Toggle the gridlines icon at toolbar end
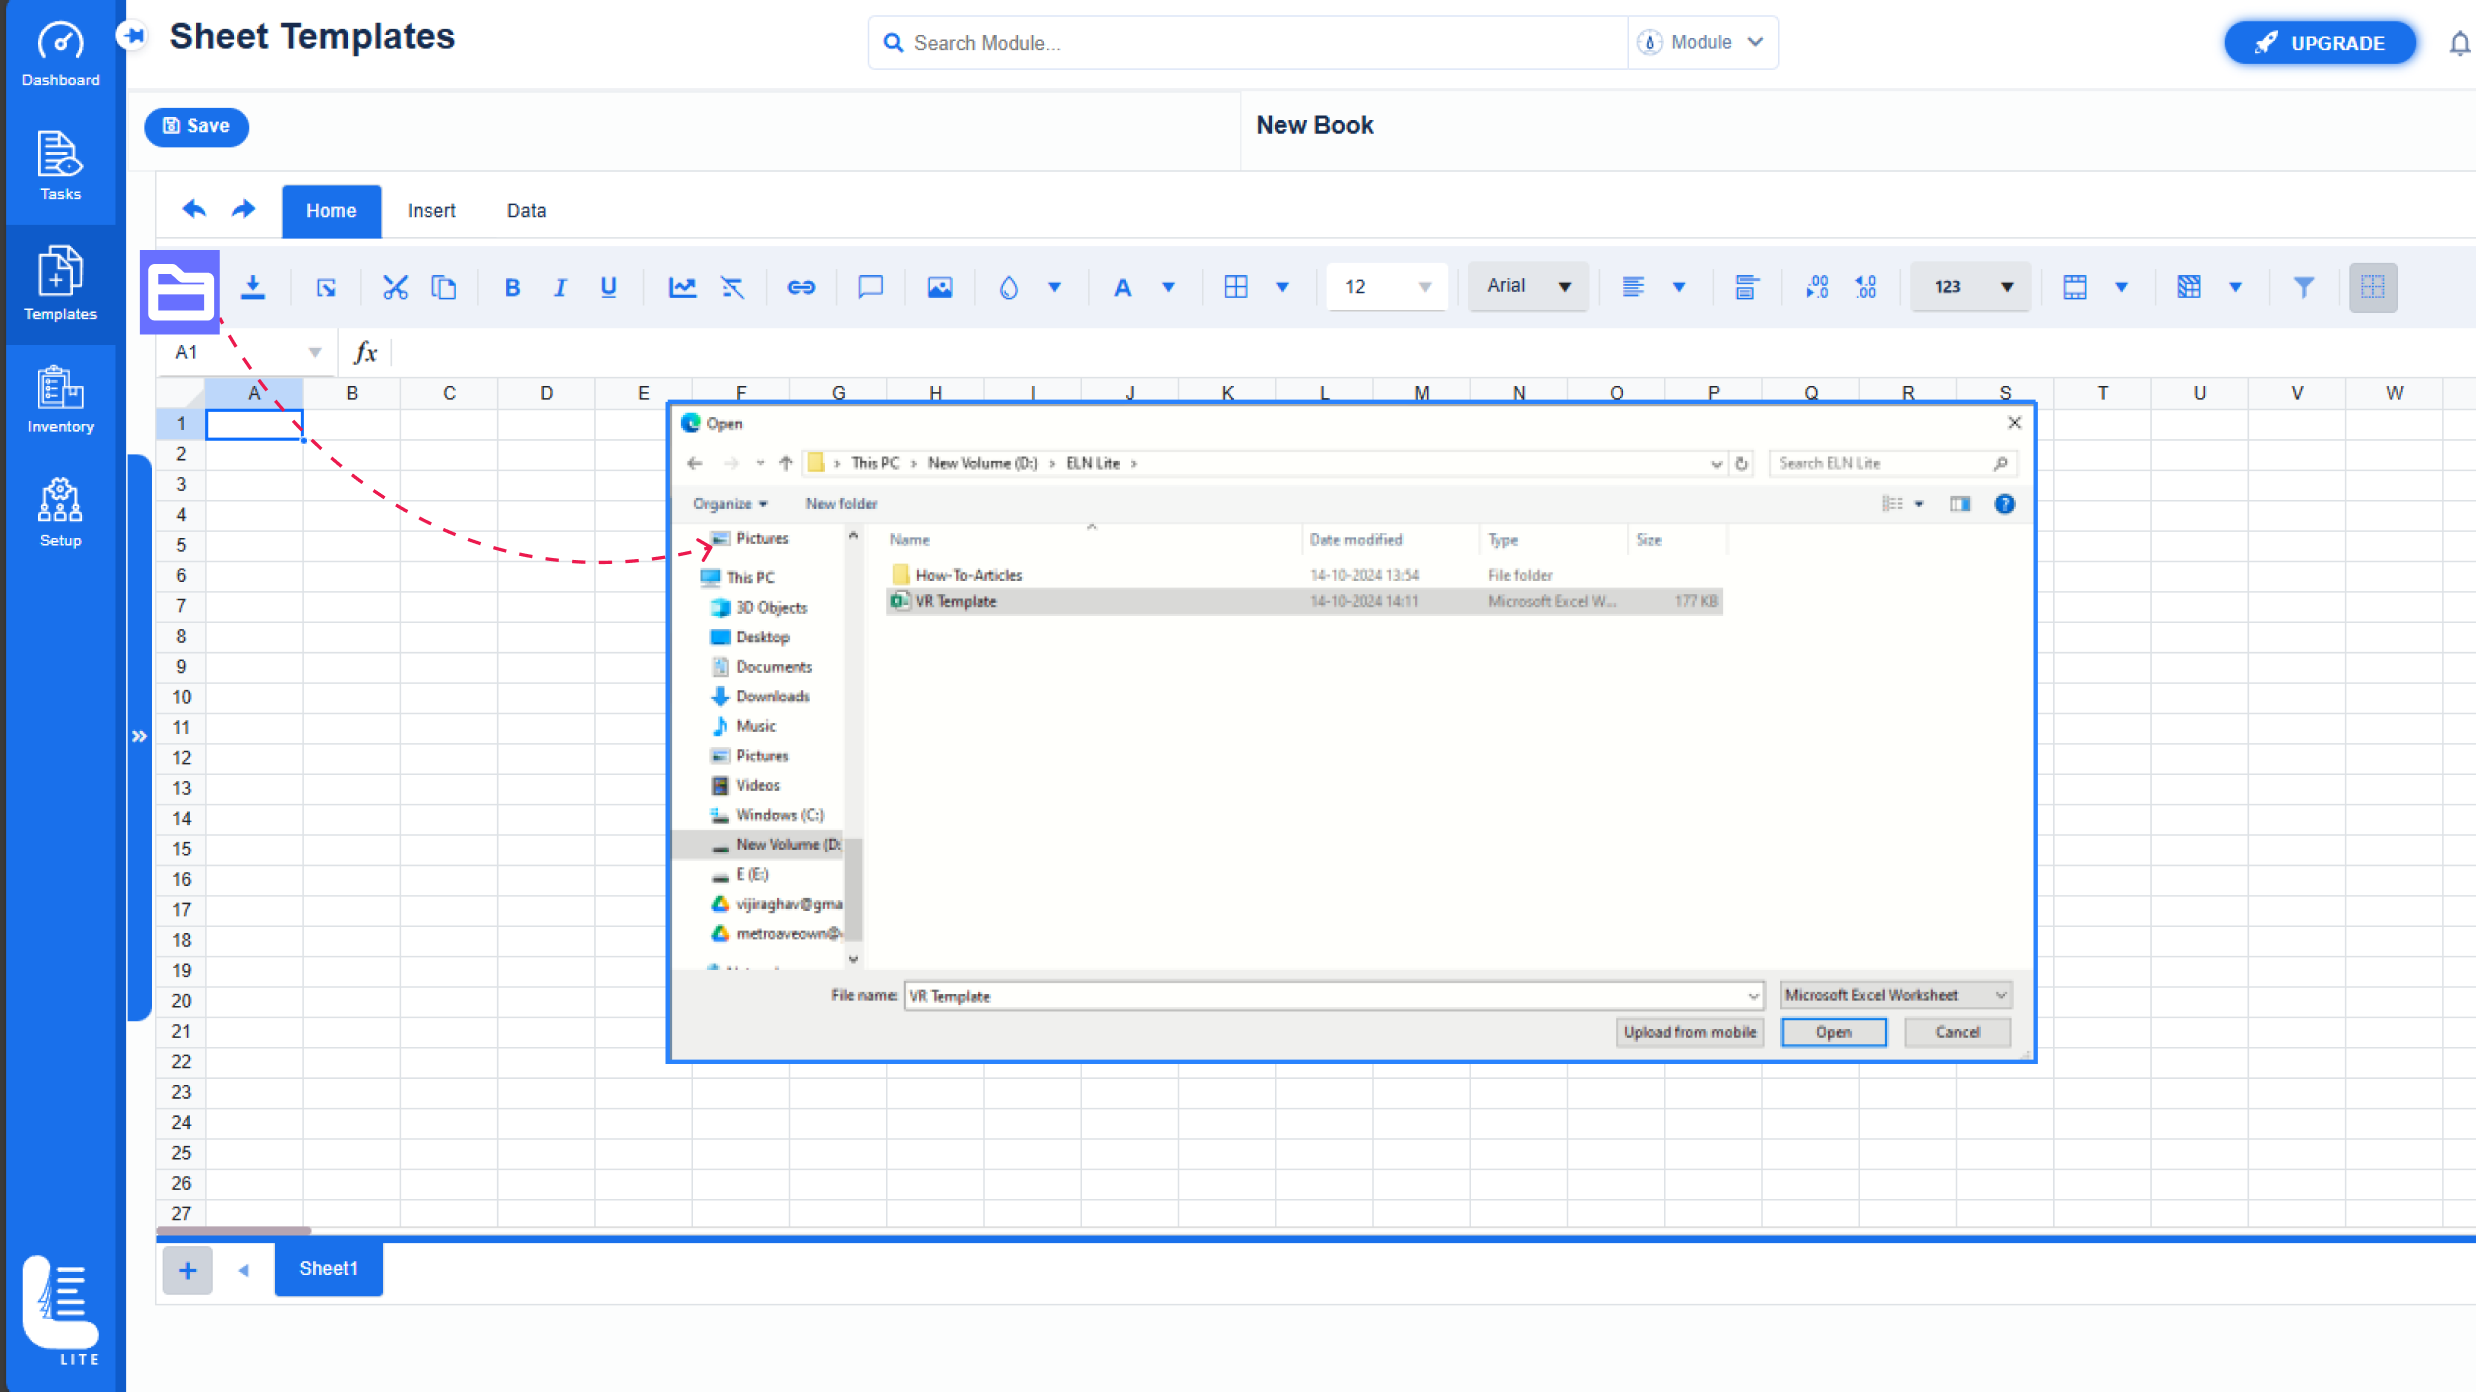Image resolution: width=2476 pixels, height=1392 pixels. [x=2373, y=287]
